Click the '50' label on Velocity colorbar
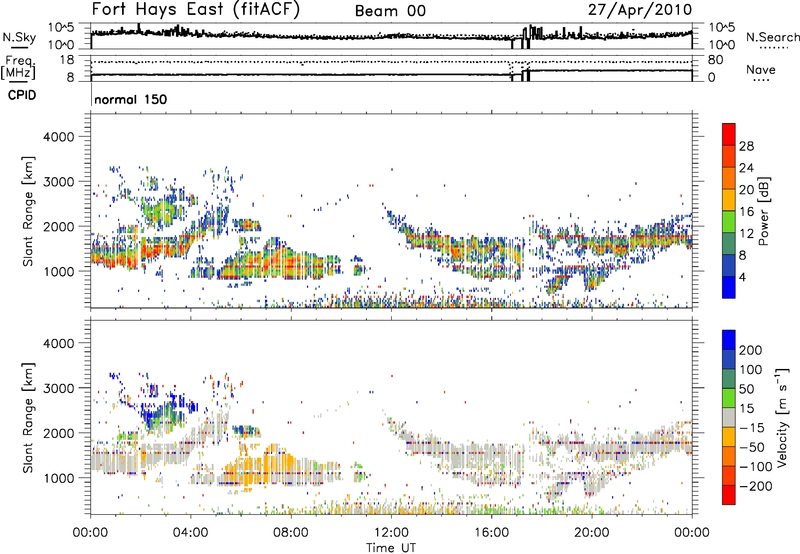Image resolution: width=800 pixels, height=554 pixels. tap(747, 389)
